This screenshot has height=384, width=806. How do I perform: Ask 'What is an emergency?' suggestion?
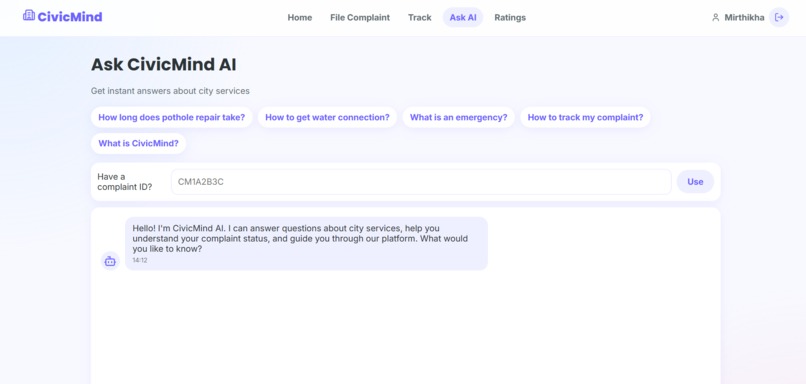(459, 117)
